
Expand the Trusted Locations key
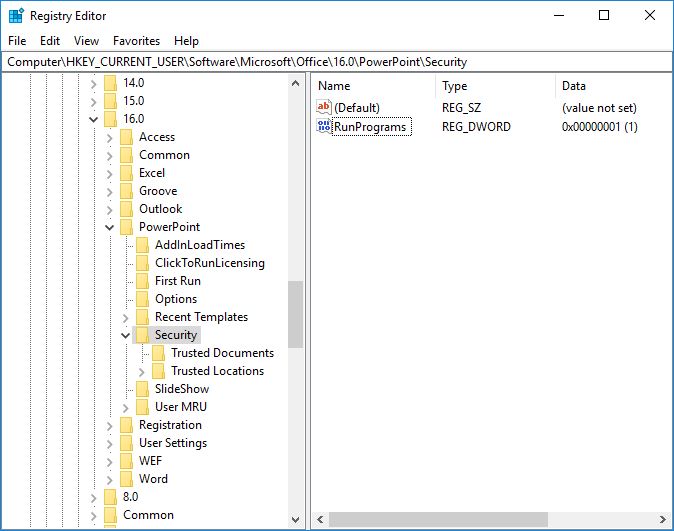(x=141, y=371)
